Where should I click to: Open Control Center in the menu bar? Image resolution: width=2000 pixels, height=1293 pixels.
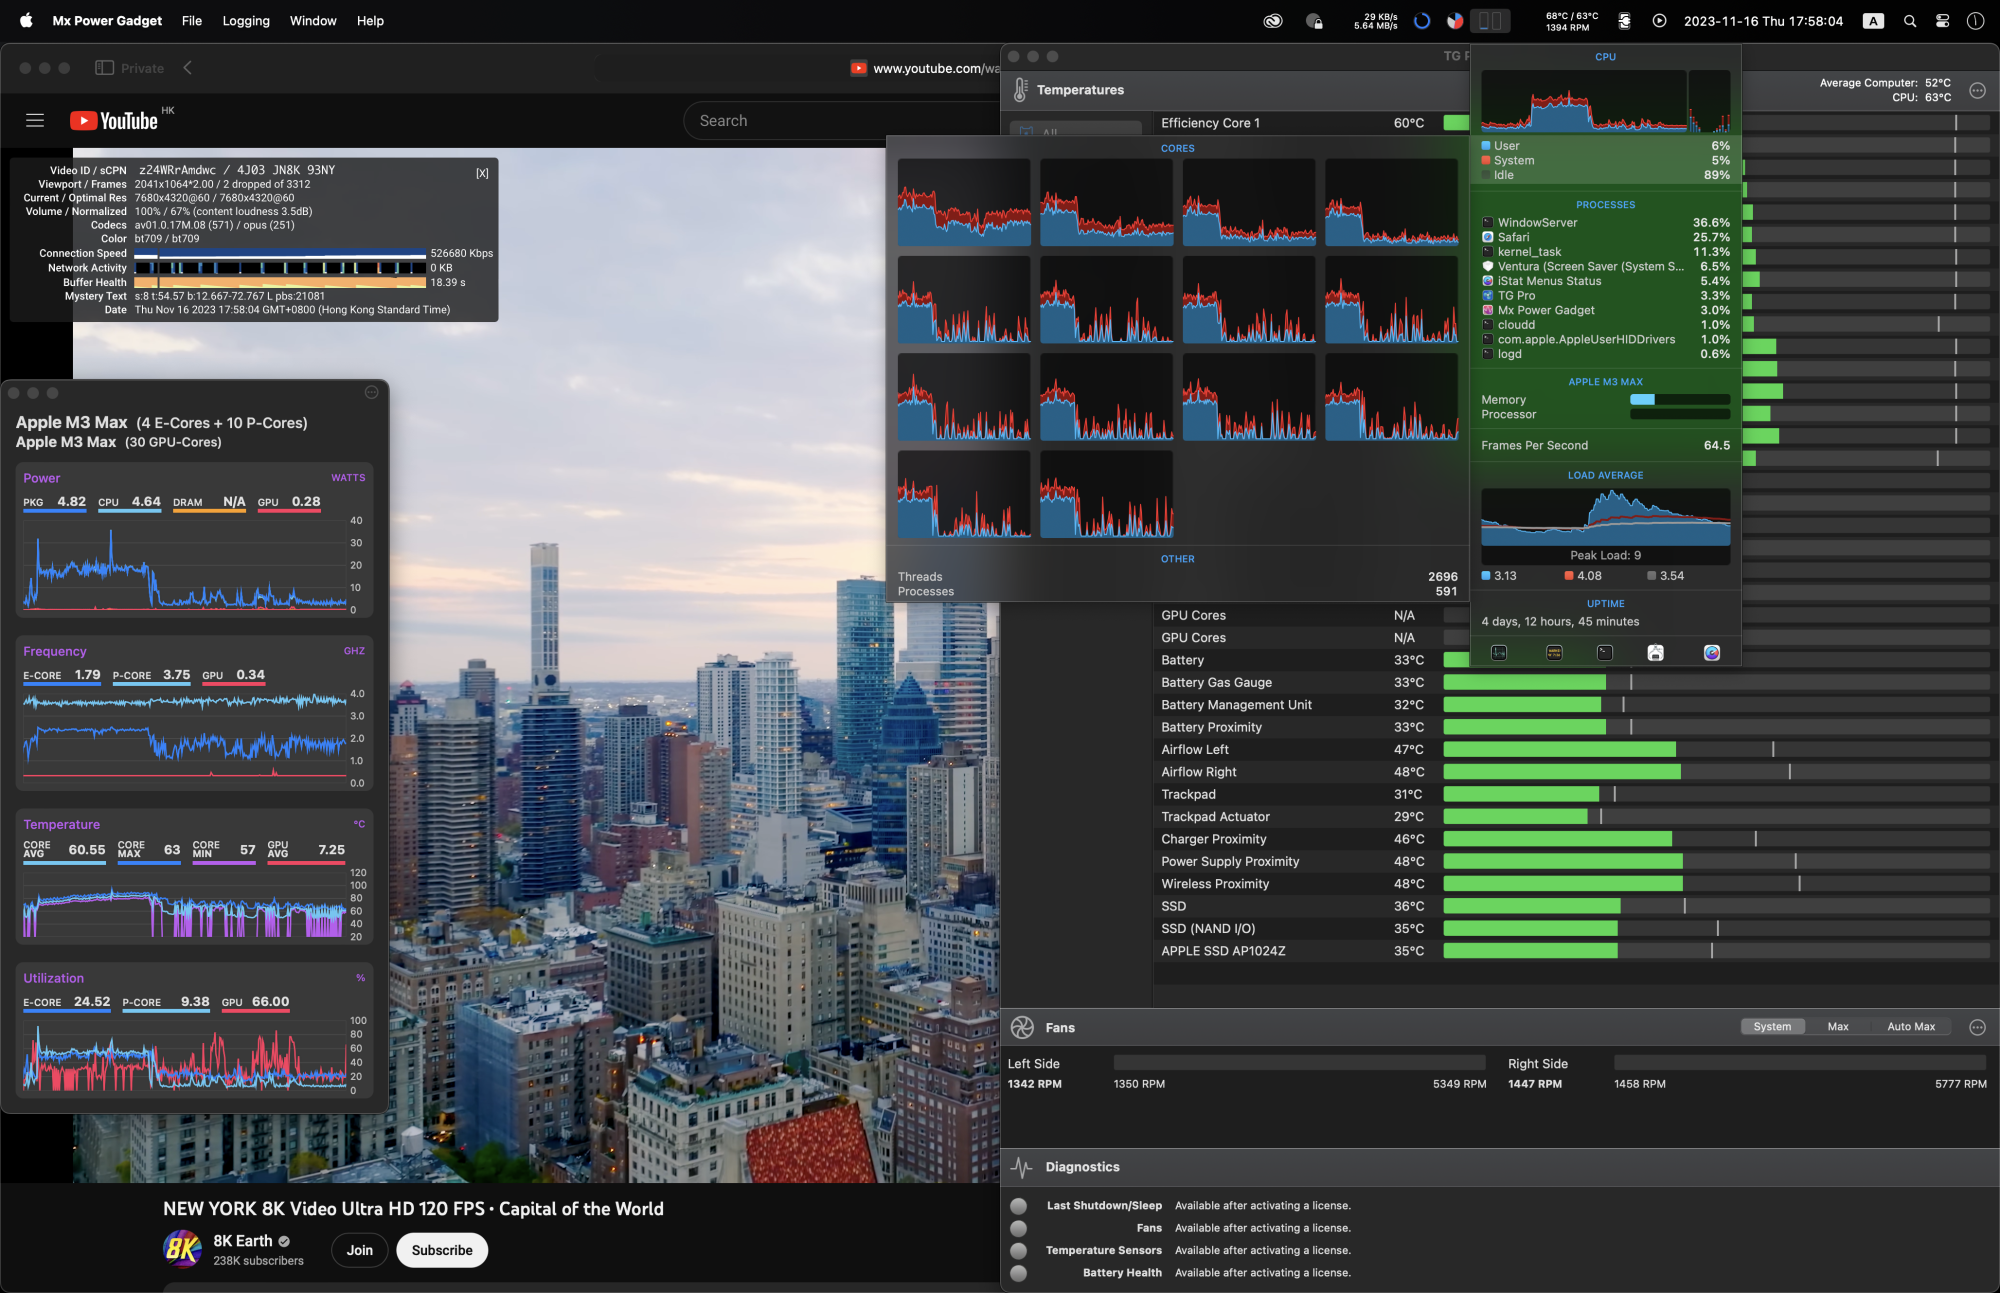tap(1942, 21)
